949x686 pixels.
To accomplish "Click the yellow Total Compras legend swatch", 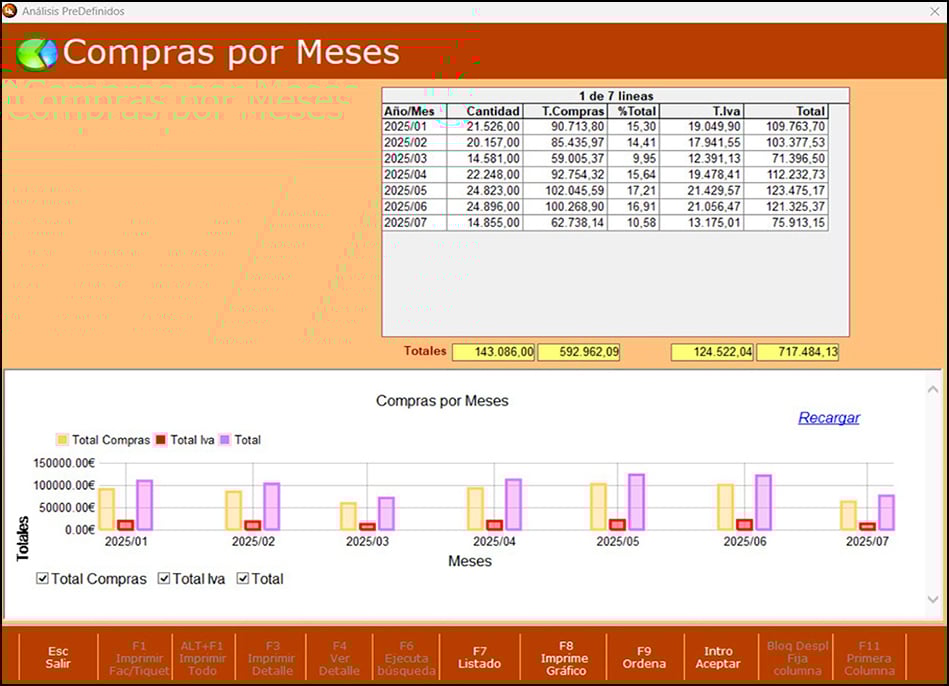I will click(x=63, y=440).
